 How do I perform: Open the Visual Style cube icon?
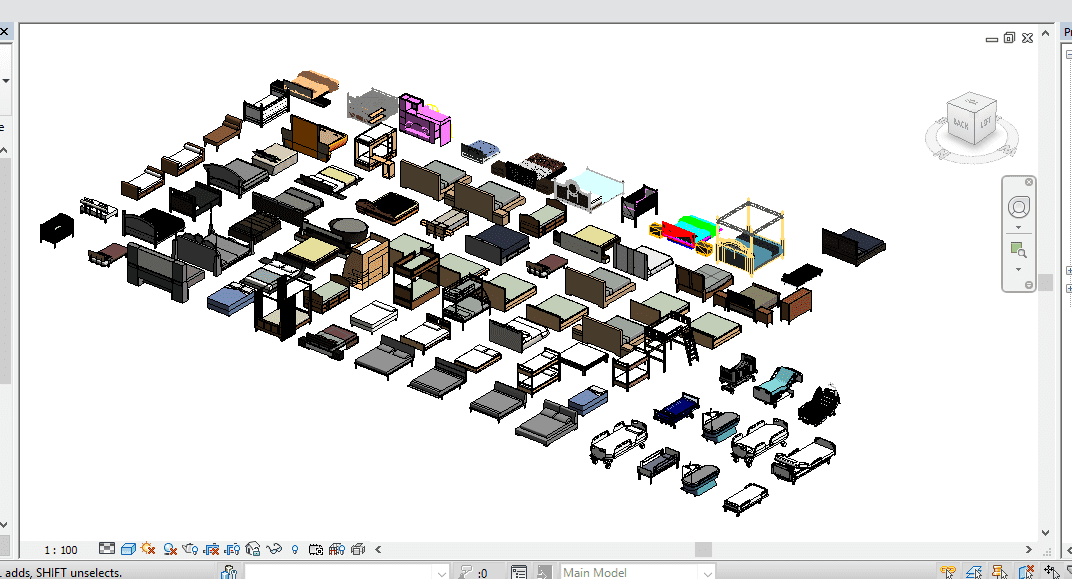pyautogui.click(x=128, y=549)
